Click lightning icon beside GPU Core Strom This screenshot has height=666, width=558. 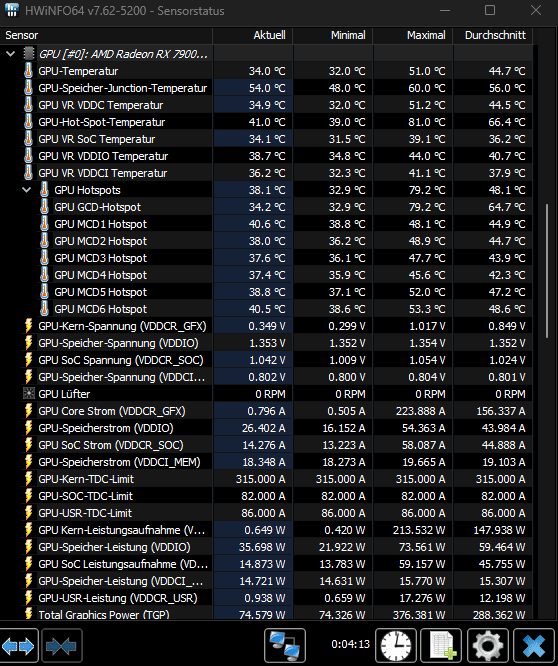pos(28,411)
